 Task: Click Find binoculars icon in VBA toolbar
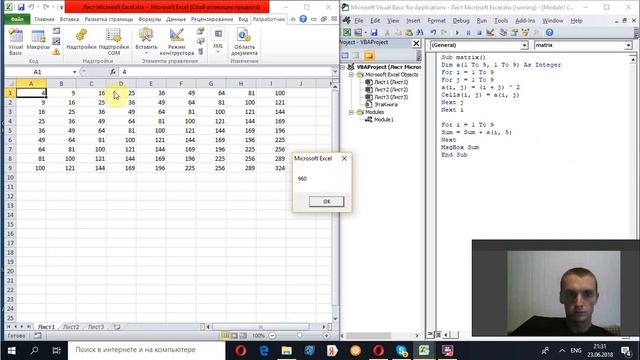point(420,32)
